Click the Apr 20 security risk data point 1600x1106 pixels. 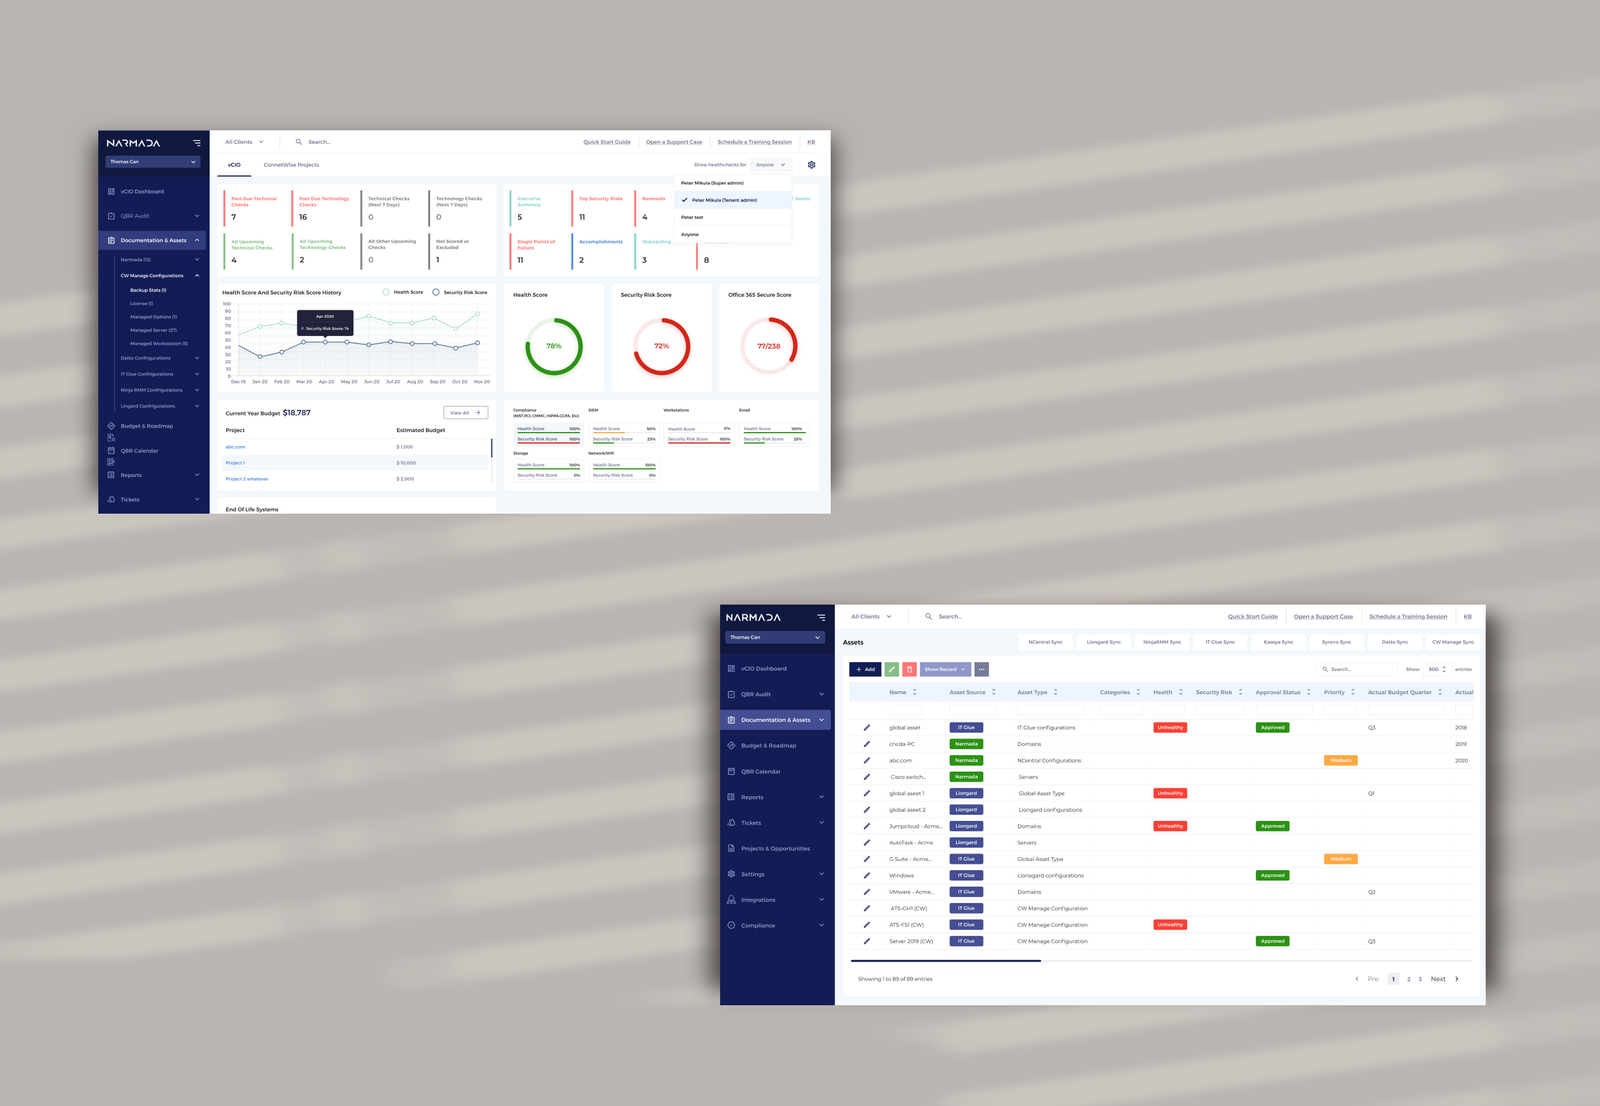325,342
